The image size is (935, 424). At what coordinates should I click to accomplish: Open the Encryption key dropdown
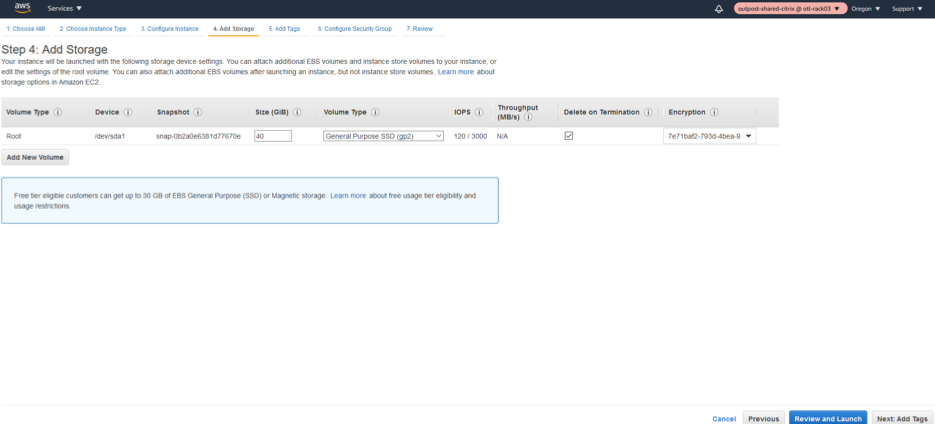pos(710,136)
